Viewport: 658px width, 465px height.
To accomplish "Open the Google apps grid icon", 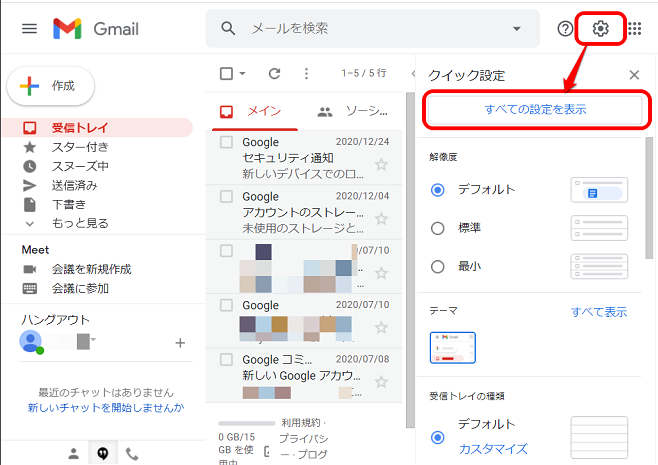I will [x=634, y=29].
